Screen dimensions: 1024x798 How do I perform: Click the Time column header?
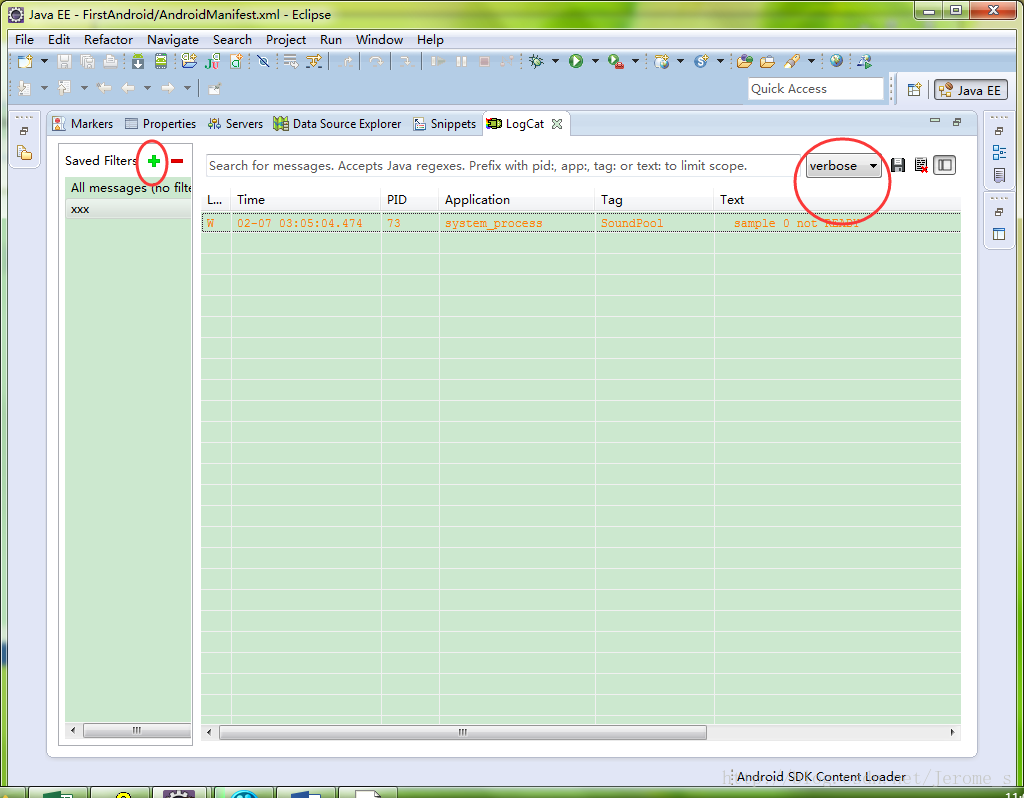pyautogui.click(x=306, y=200)
